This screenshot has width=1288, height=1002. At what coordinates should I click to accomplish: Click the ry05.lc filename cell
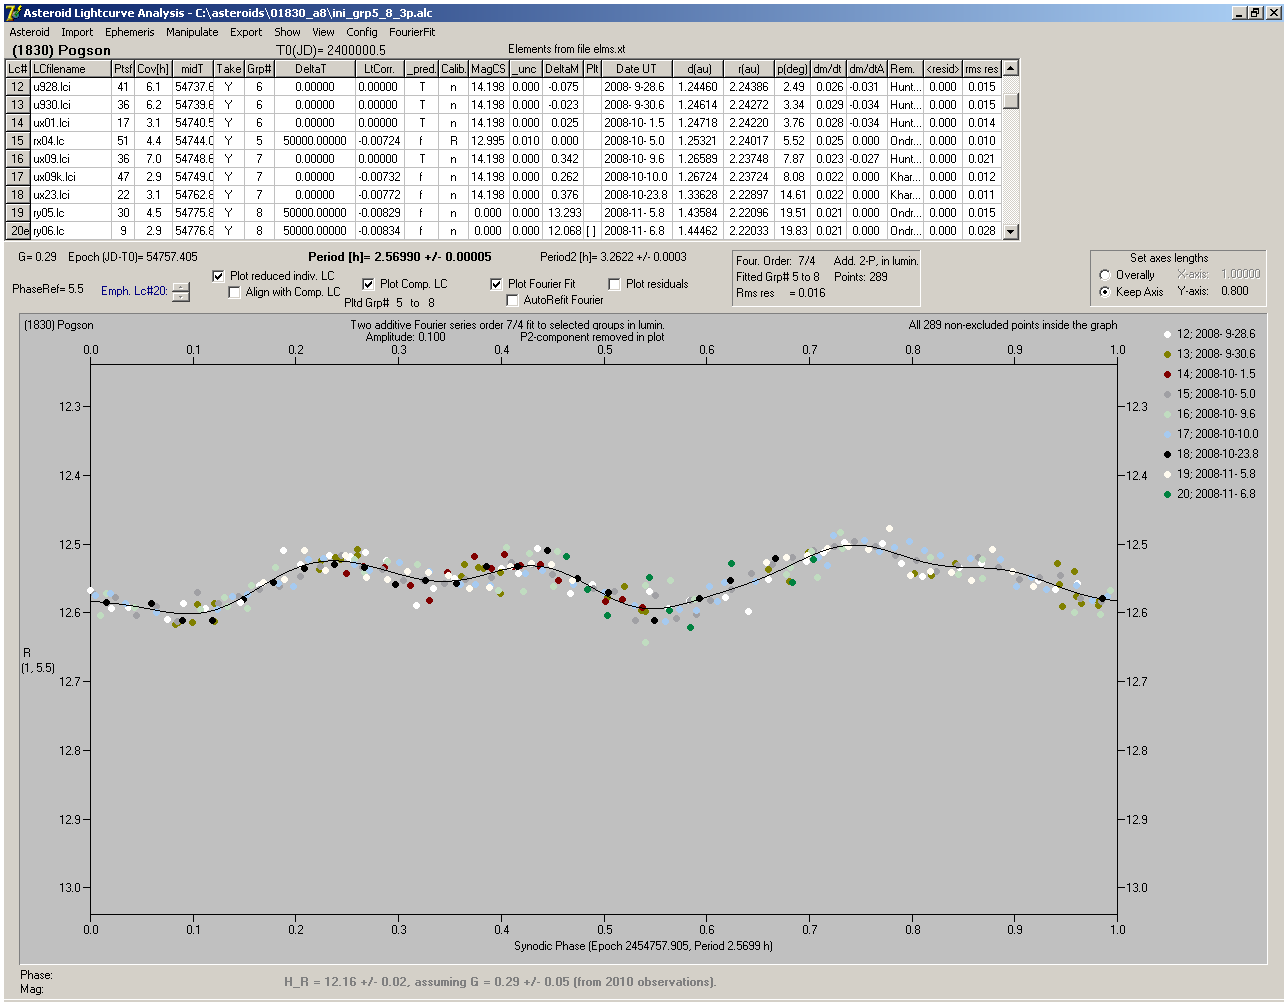point(70,213)
